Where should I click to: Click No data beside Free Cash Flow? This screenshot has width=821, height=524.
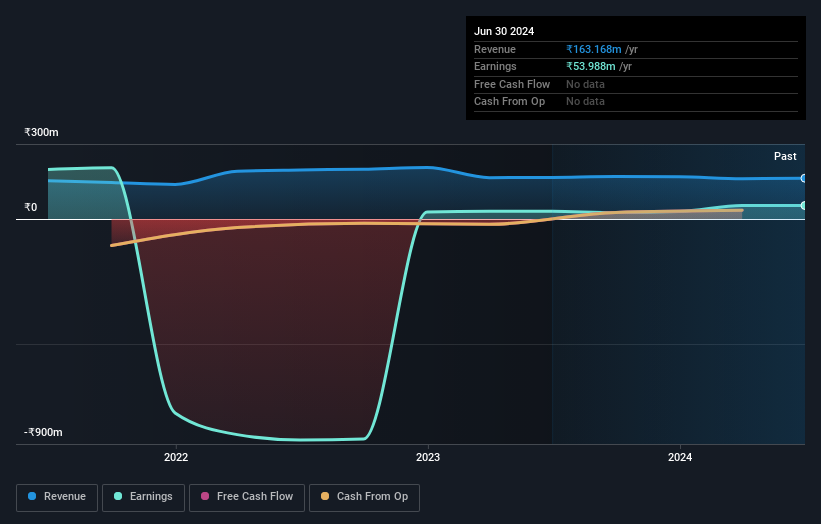click(x=585, y=84)
